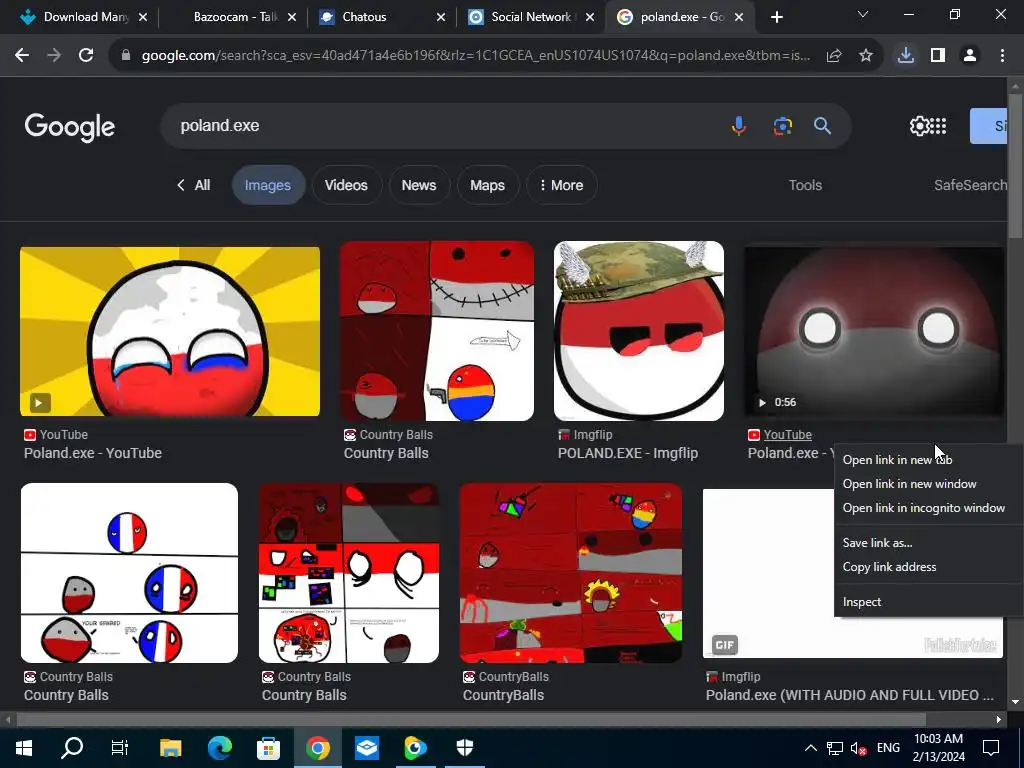Open the Tools options
1024x768 pixels.
pyautogui.click(x=805, y=185)
